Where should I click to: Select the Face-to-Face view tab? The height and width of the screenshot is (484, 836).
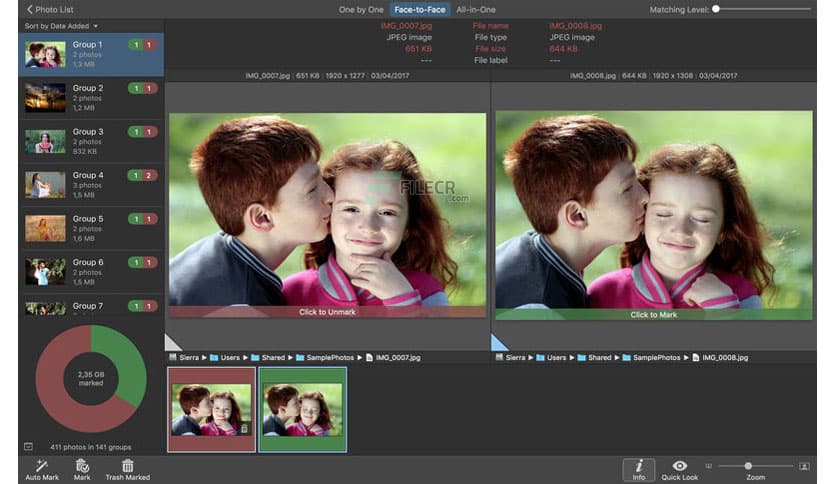tap(420, 10)
